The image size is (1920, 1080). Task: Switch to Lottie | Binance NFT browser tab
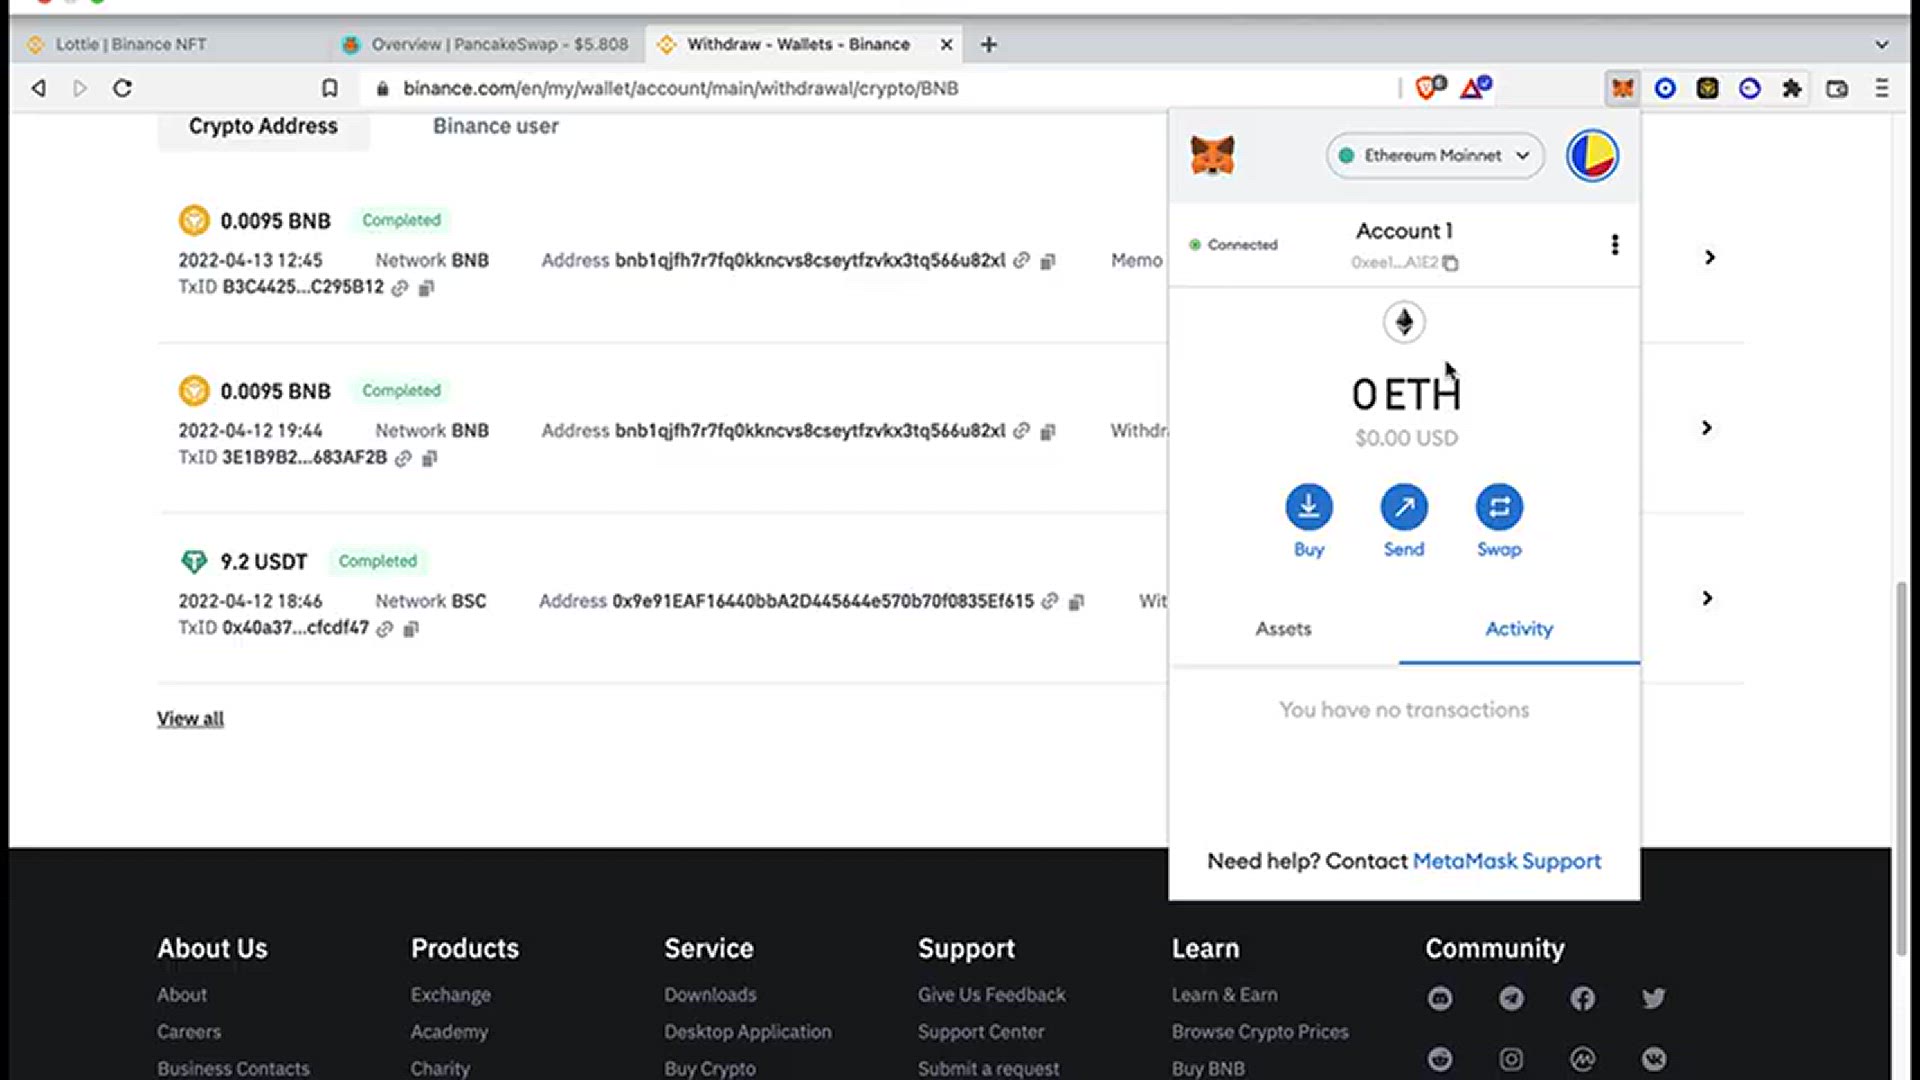pyautogui.click(x=170, y=44)
